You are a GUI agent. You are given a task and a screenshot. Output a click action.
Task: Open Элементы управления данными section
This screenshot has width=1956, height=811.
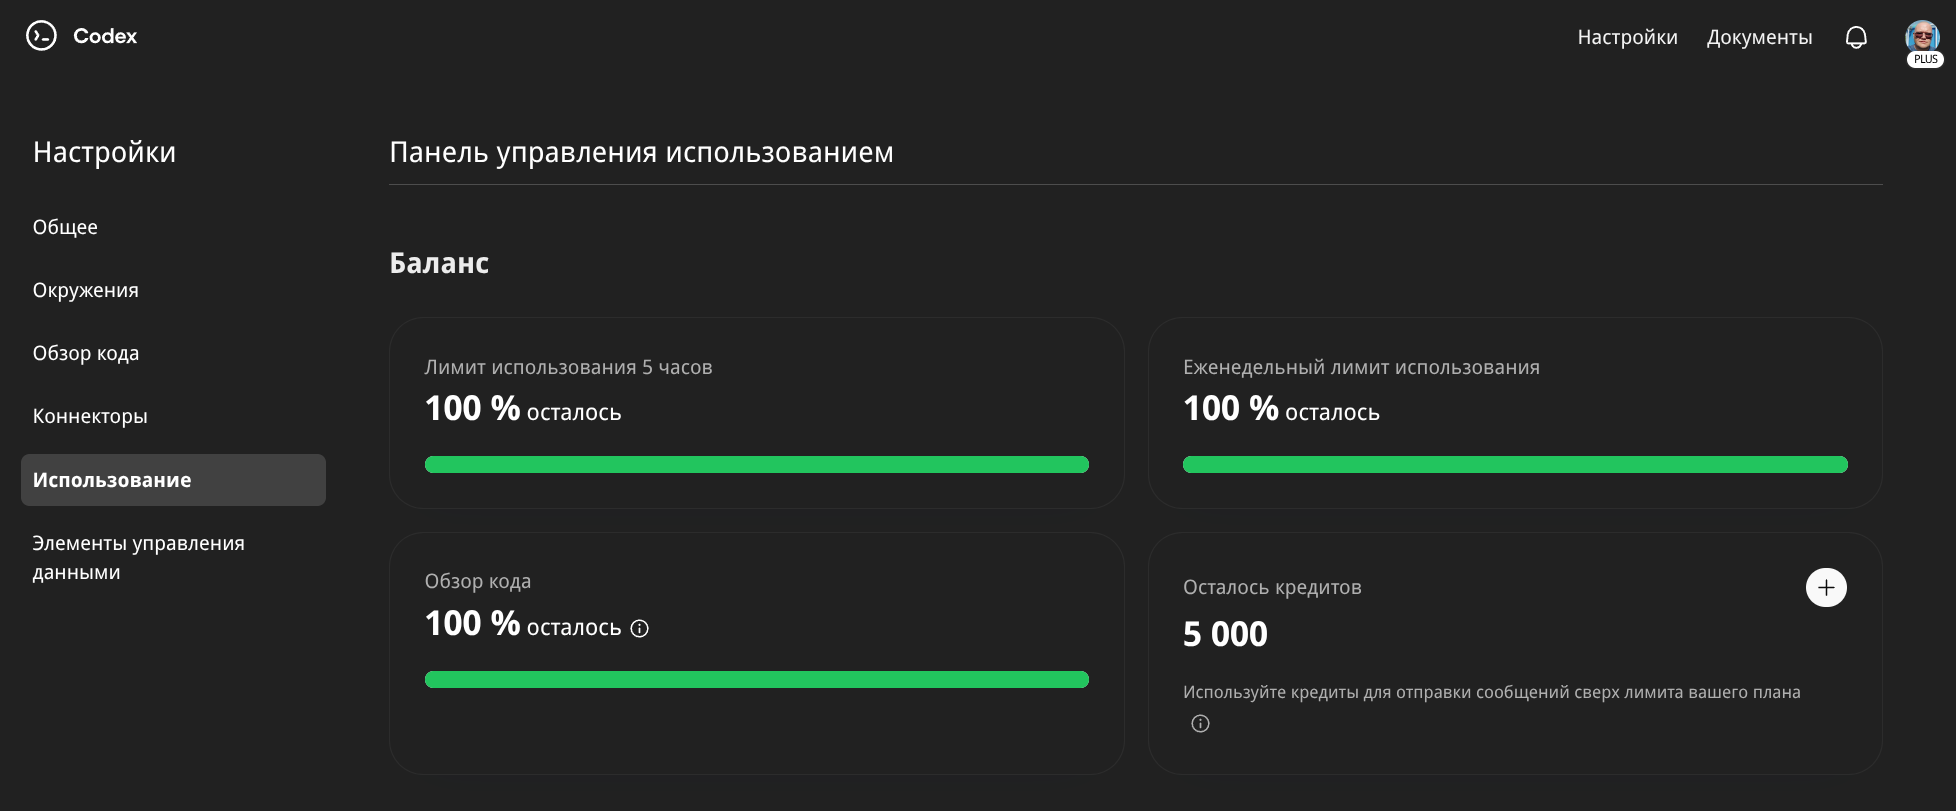138,557
